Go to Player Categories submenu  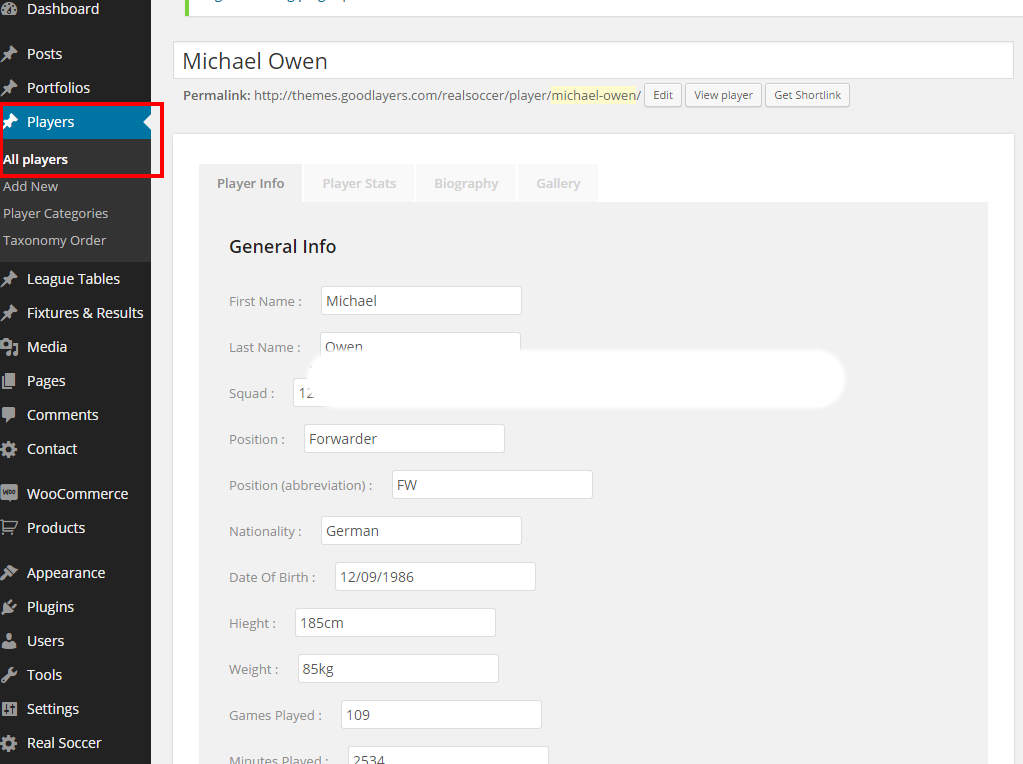[x=56, y=214]
